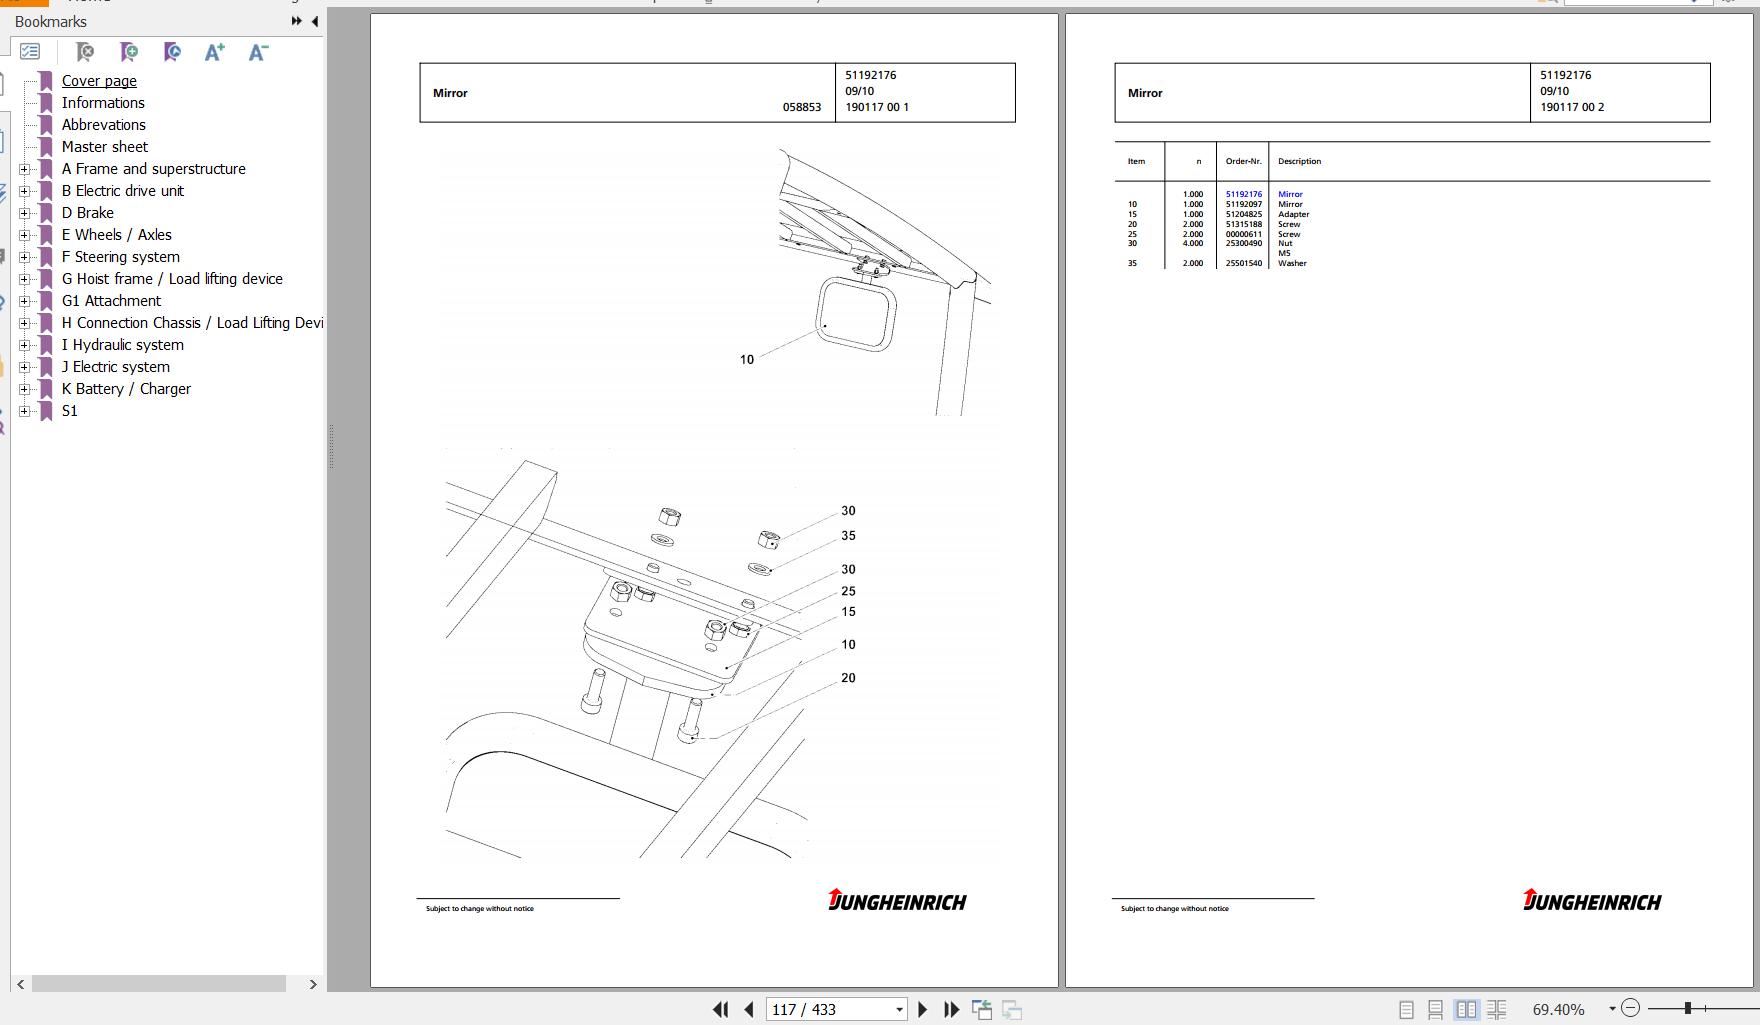
Task: Switch to continuous page view
Action: 1435,1010
